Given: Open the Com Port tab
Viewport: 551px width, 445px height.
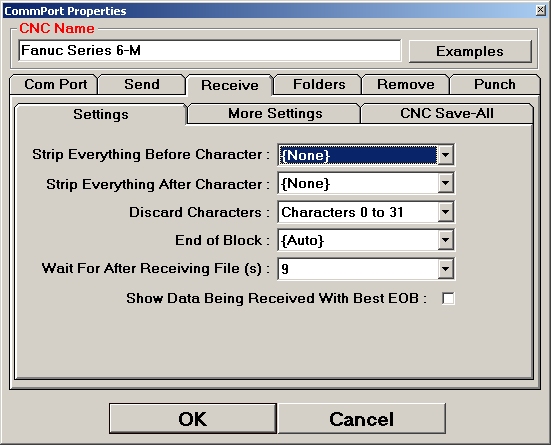Looking at the screenshot, I should tap(54, 85).
